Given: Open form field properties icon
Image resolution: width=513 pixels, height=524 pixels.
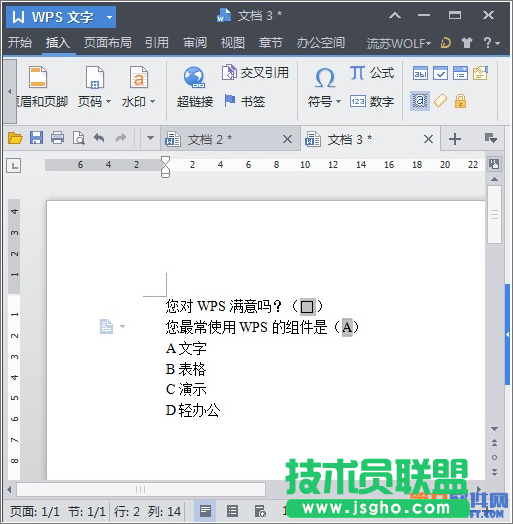Looking at the screenshot, I should (x=480, y=73).
